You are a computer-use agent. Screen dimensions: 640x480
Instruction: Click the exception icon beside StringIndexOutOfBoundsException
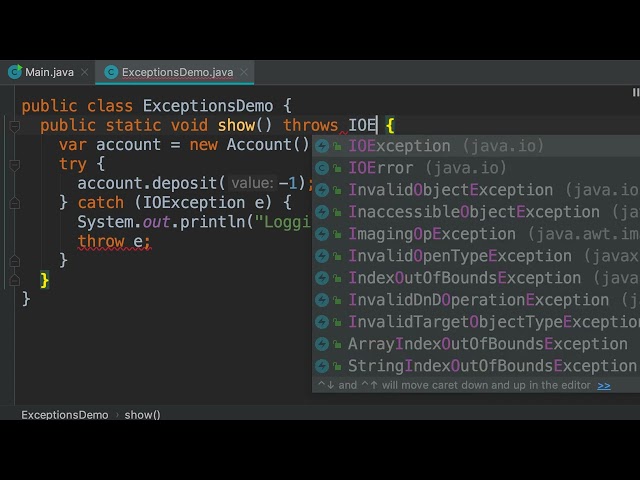click(322, 367)
